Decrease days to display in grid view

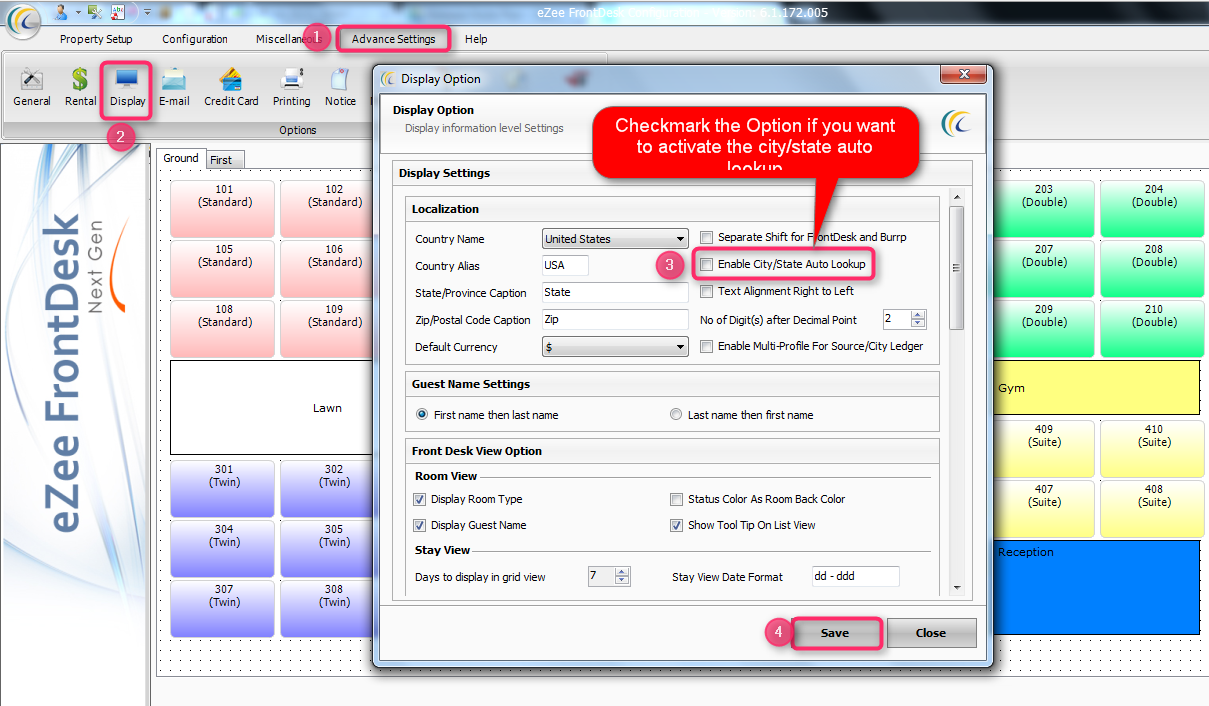[x=623, y=581]
